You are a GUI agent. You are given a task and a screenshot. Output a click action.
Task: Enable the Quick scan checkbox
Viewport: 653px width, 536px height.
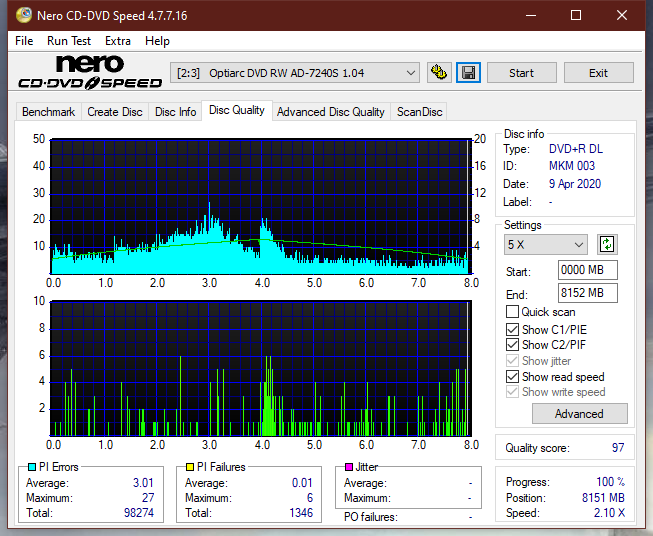(513, 312)
